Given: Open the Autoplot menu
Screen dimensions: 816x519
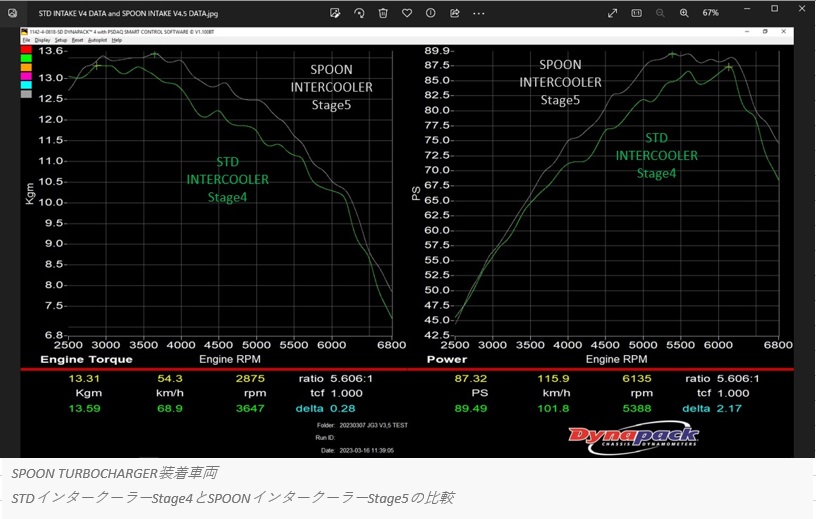Looking at the screenshot, I should point(97,40).
